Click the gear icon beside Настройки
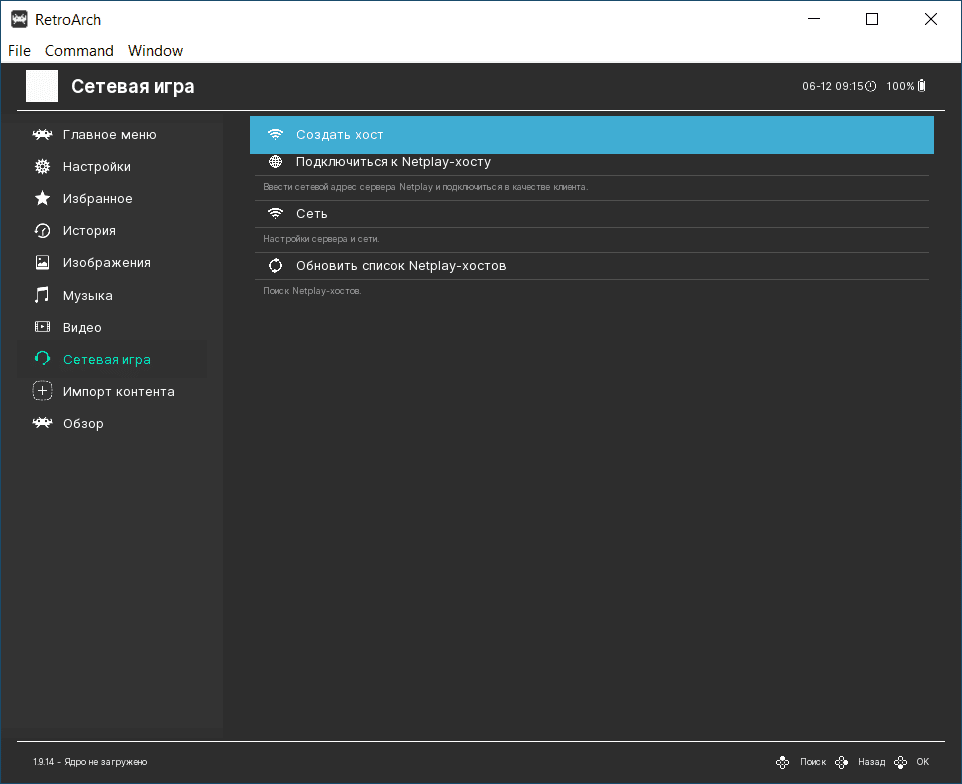 point(42,166)
